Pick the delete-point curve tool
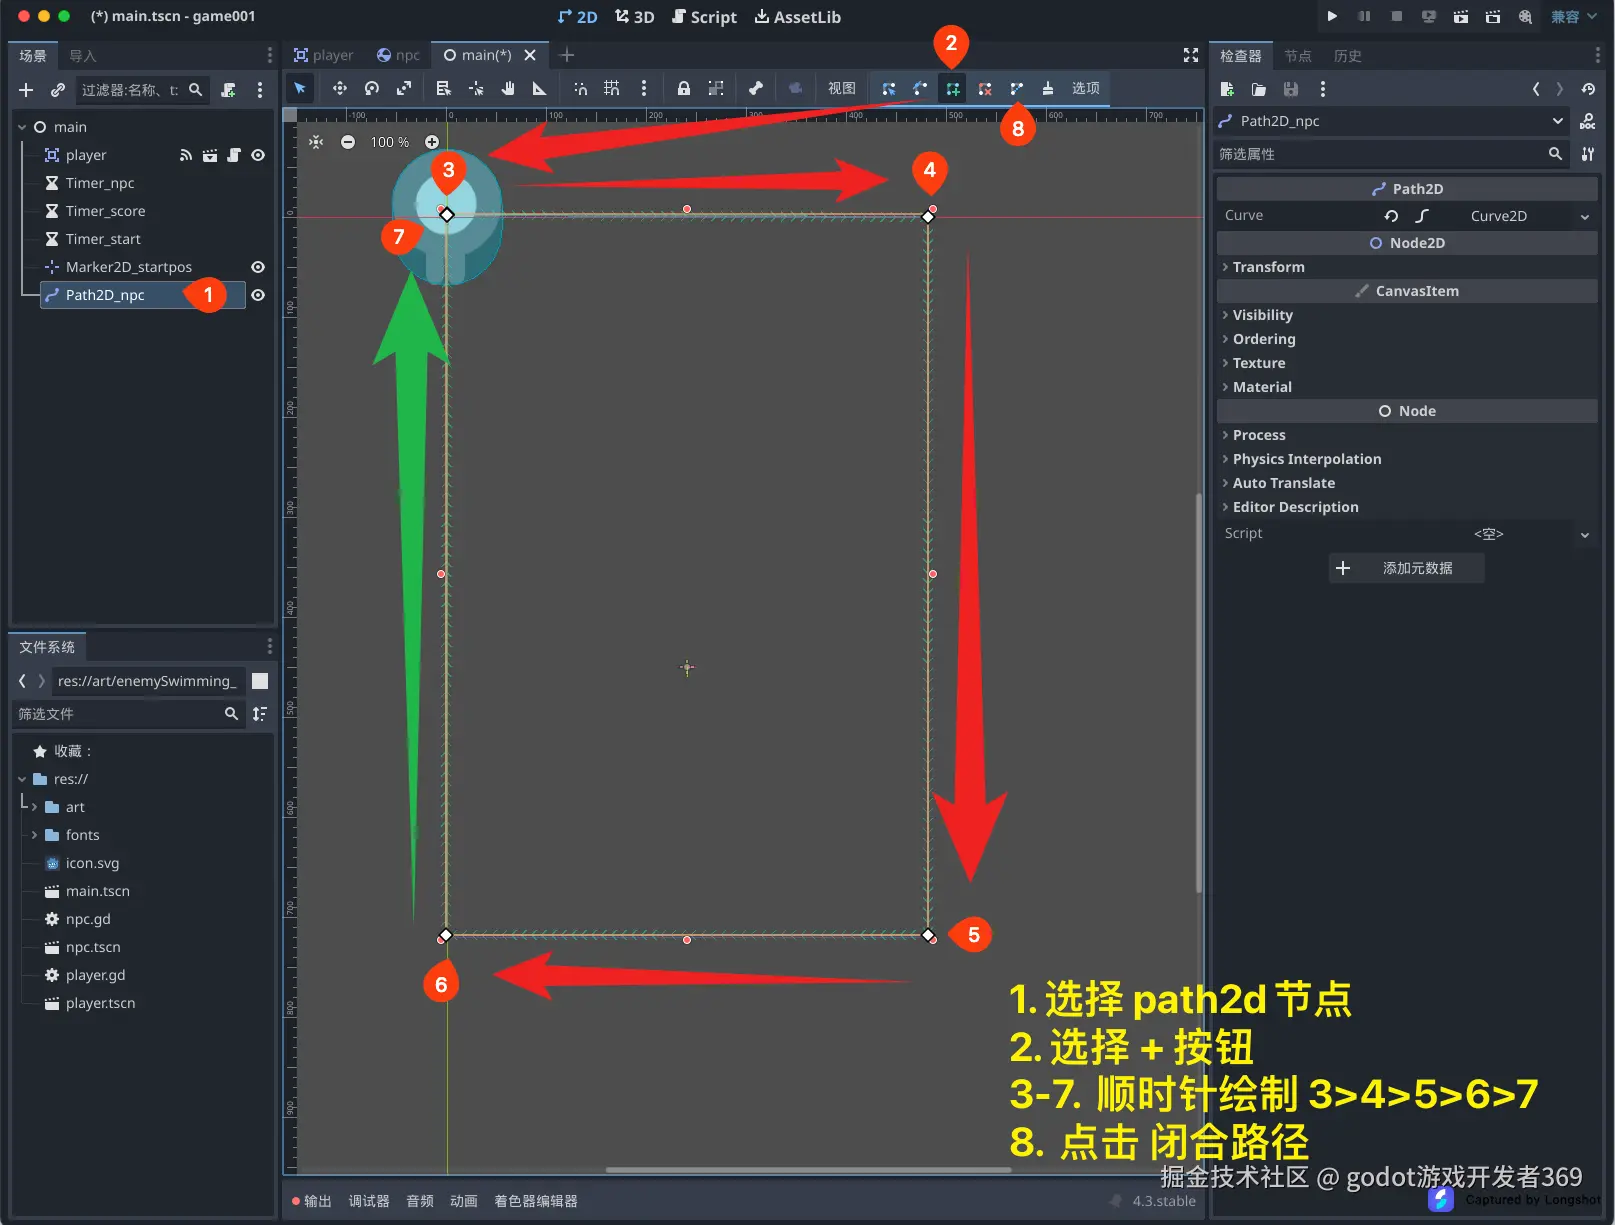The width and height of the screenshot is (1615, 1225). (985, 88)
